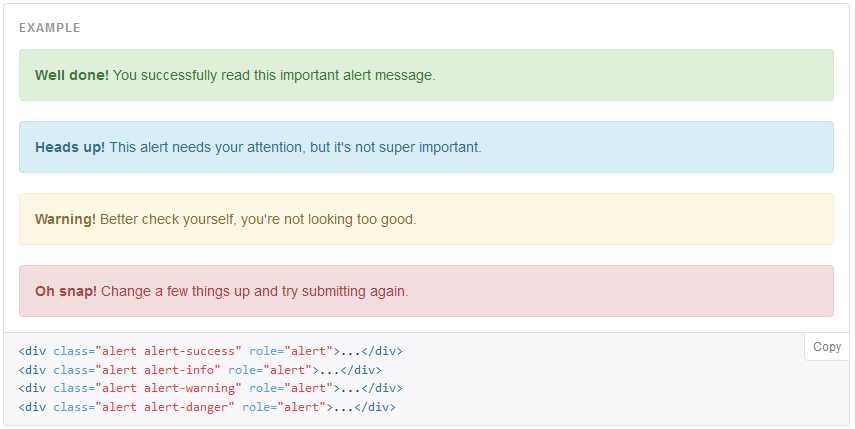Click the Copy button

827,346
